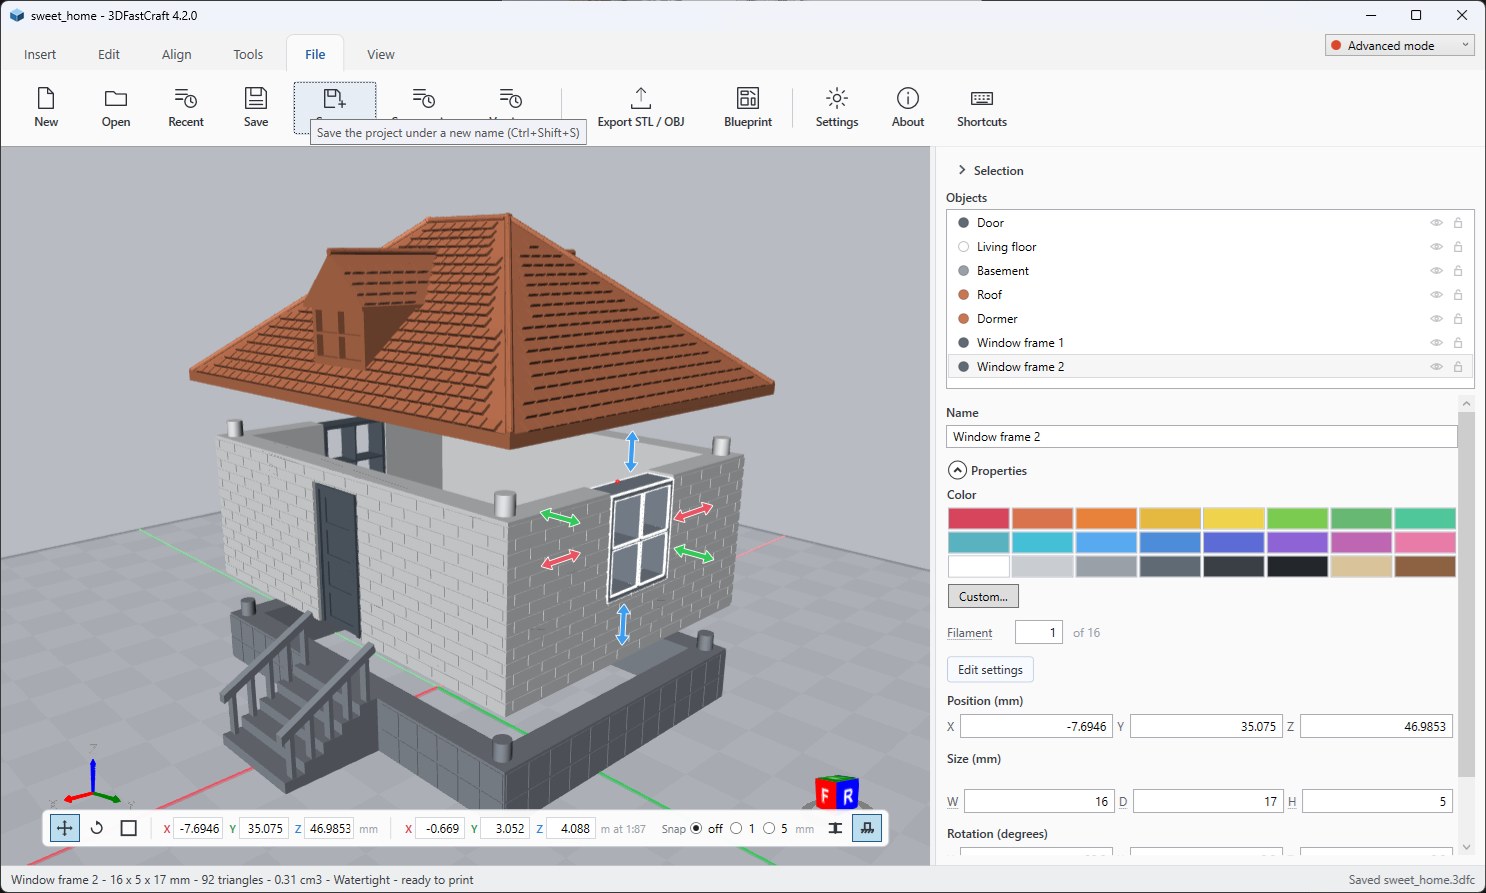Lock the Living floor object
This screenshot has width=1486, height=893.
(x=1458, y=247)
